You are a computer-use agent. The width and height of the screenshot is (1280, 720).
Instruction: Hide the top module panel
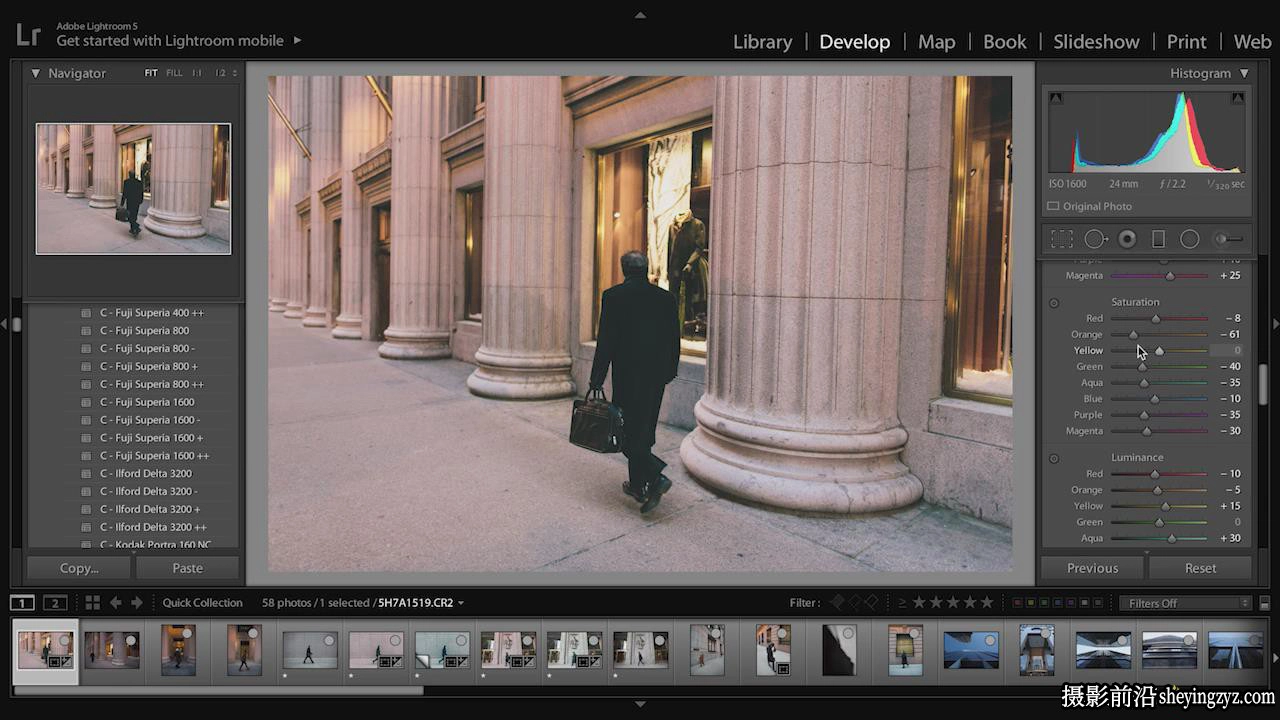(x=640, y=15)
